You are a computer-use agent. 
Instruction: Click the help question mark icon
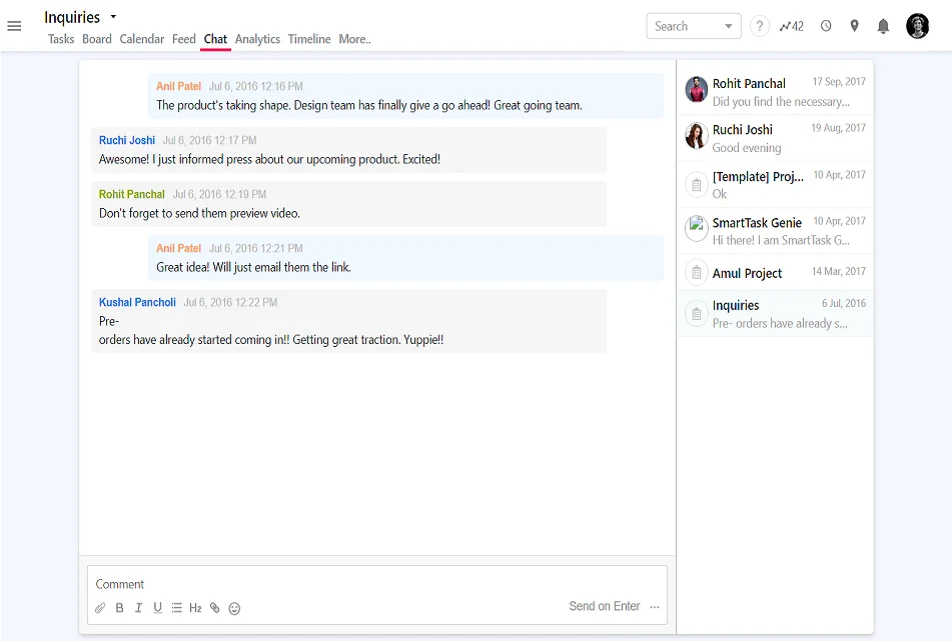(x=760, y=26)
